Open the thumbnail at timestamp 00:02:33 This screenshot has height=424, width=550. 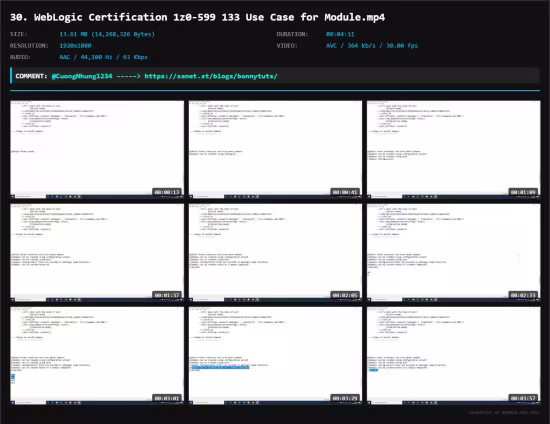(x=454, y=253)
